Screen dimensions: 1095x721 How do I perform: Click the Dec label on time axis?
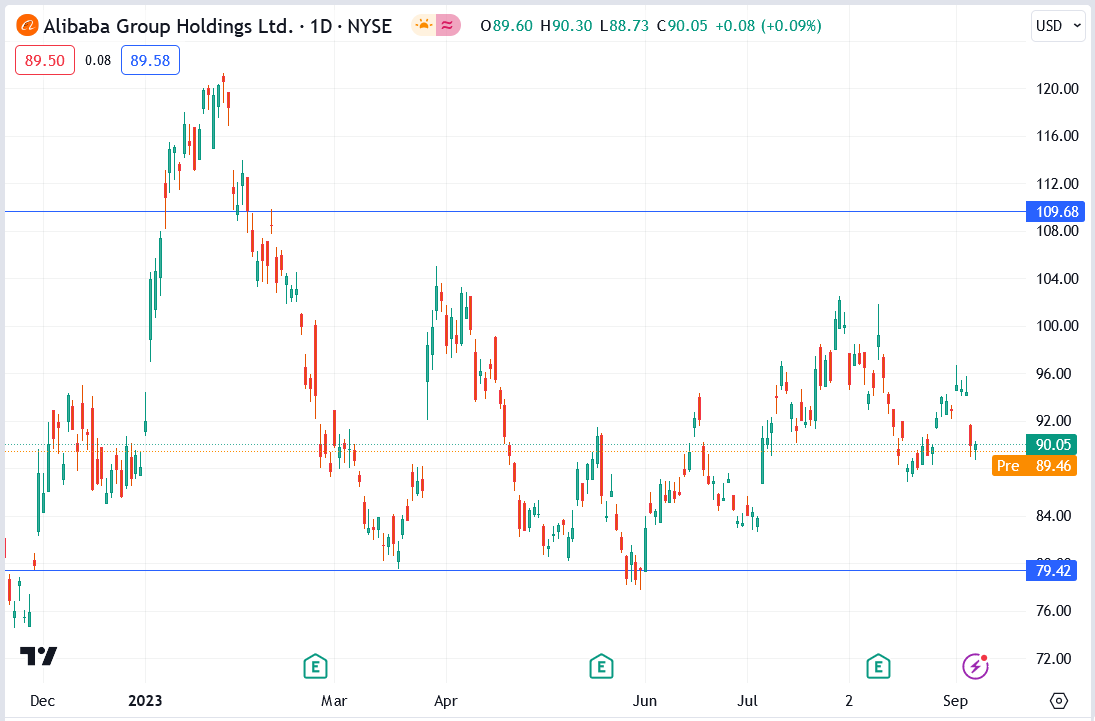point(43,701)
